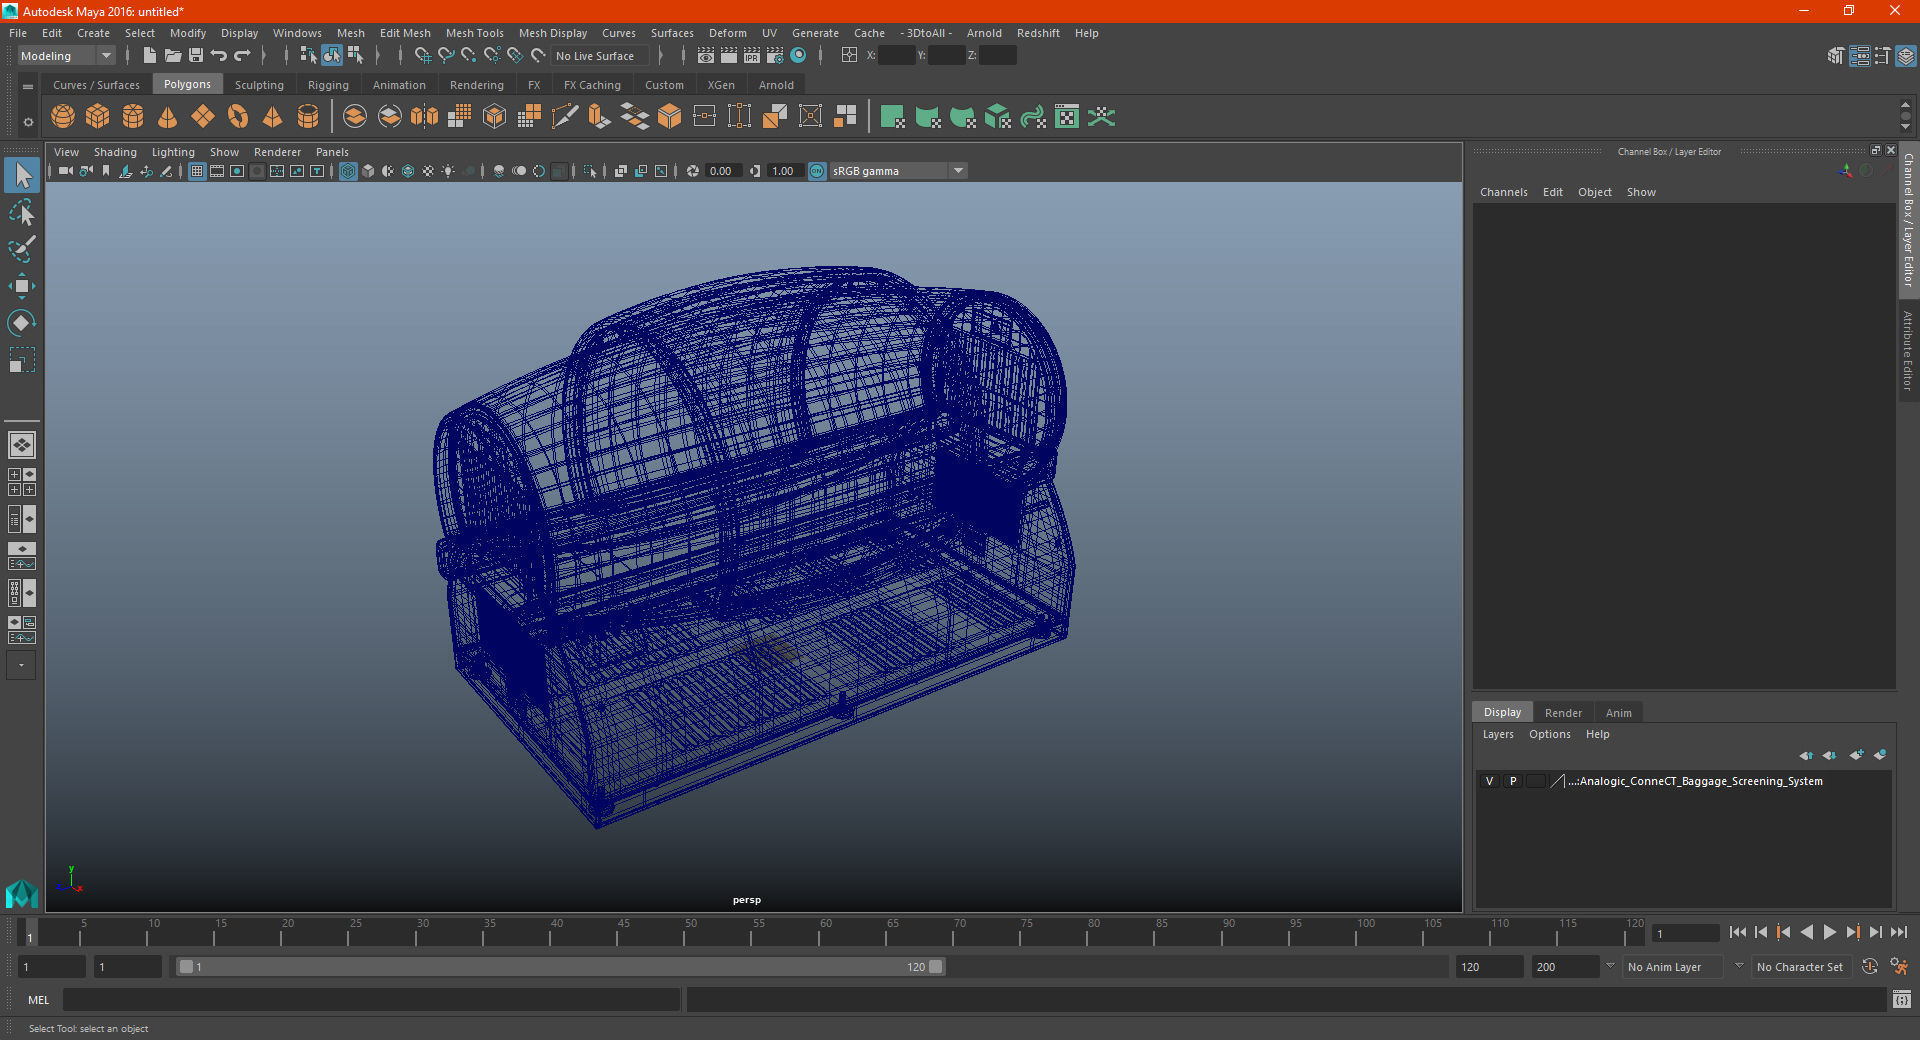Open the Script Editor icon
1920x1040 pixels.
coord(1902,999)
